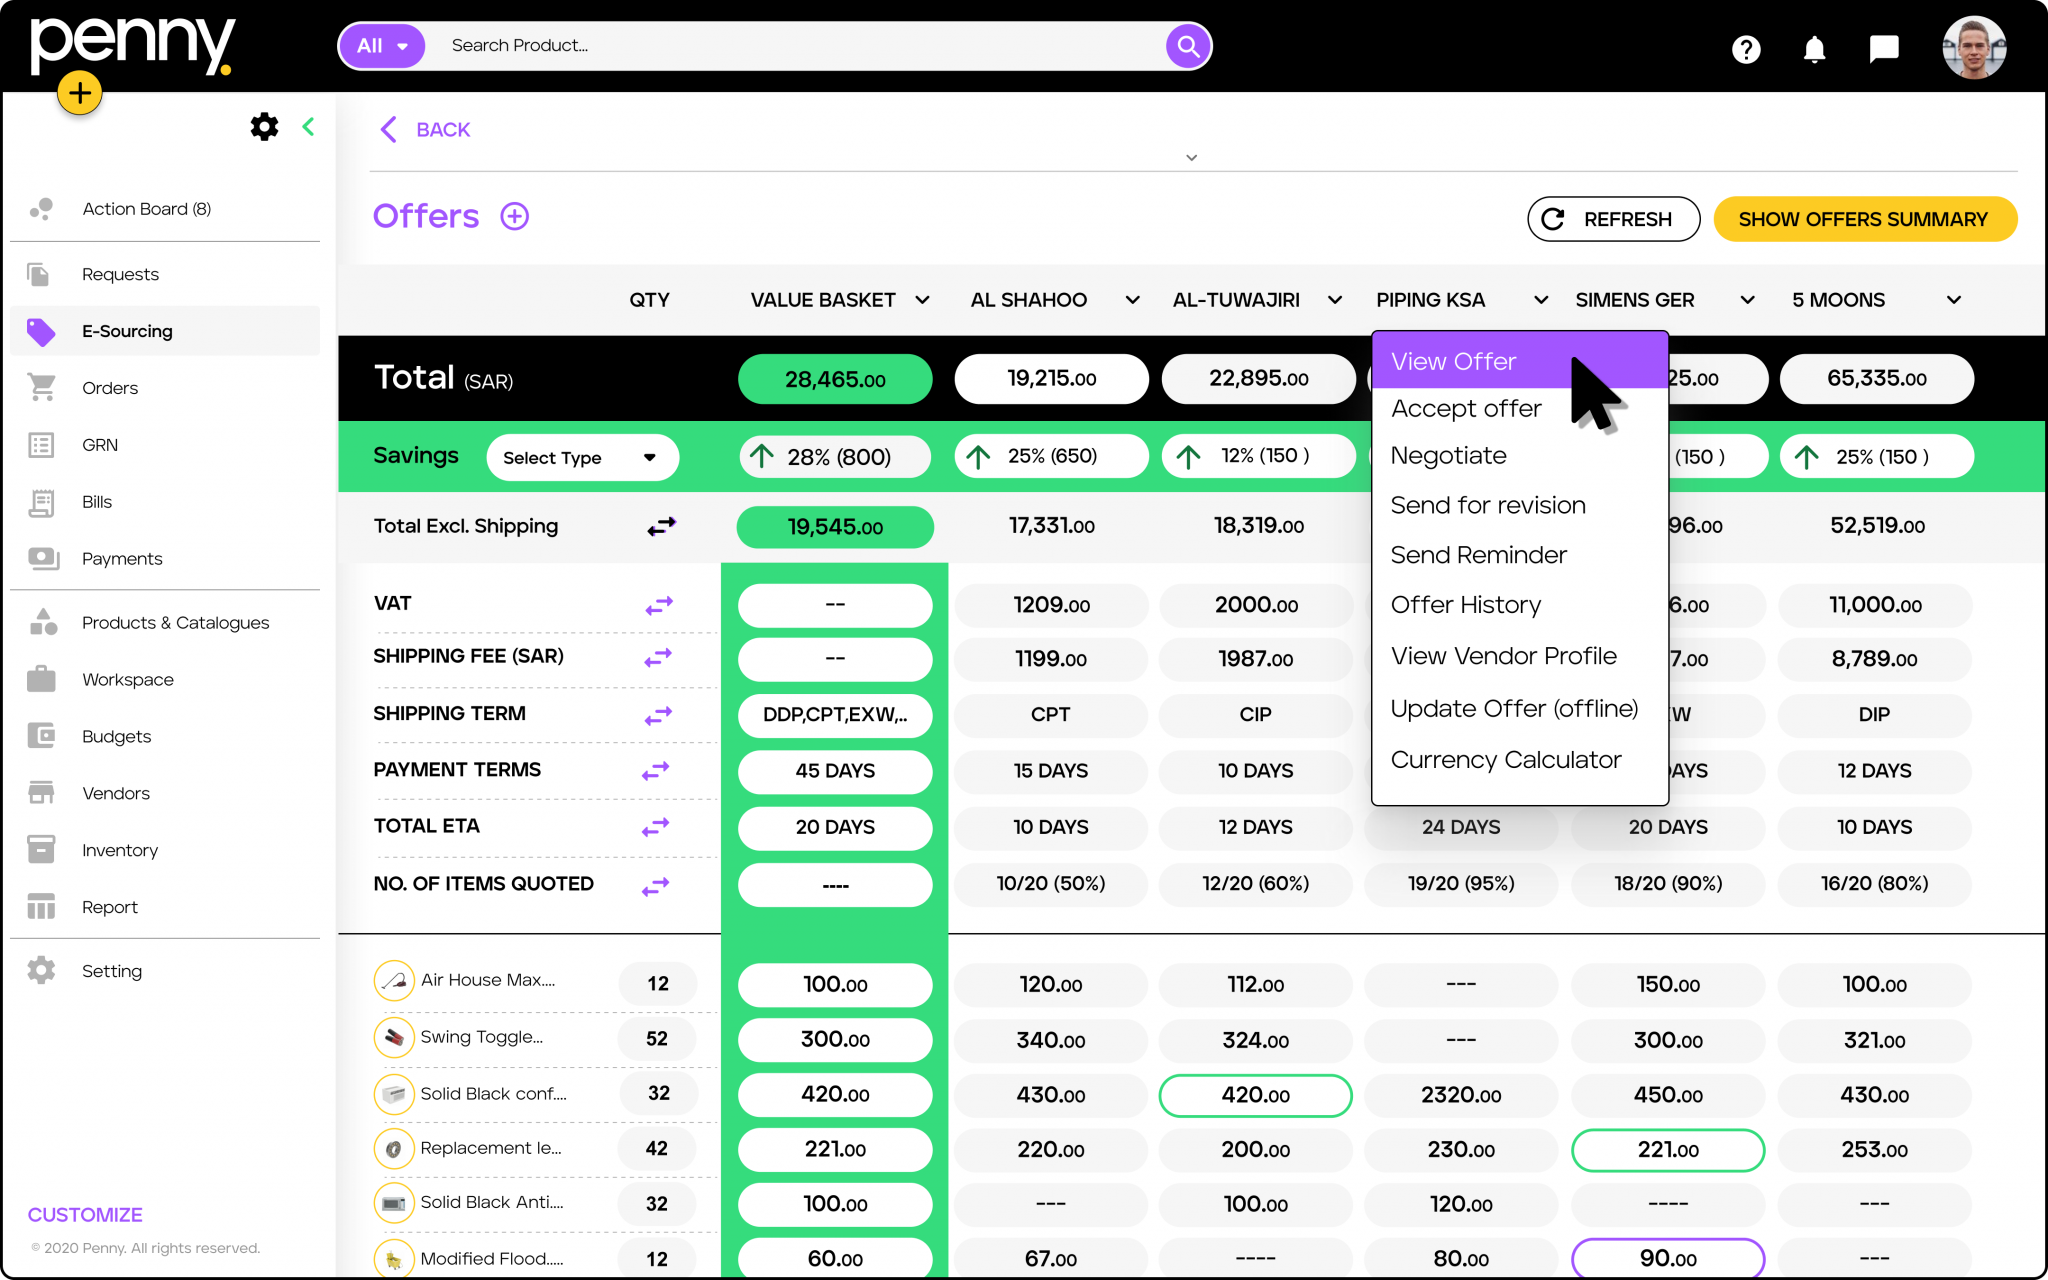
Task: Click swap arrows on TOTAL ETA row
Action: point(656,827)
